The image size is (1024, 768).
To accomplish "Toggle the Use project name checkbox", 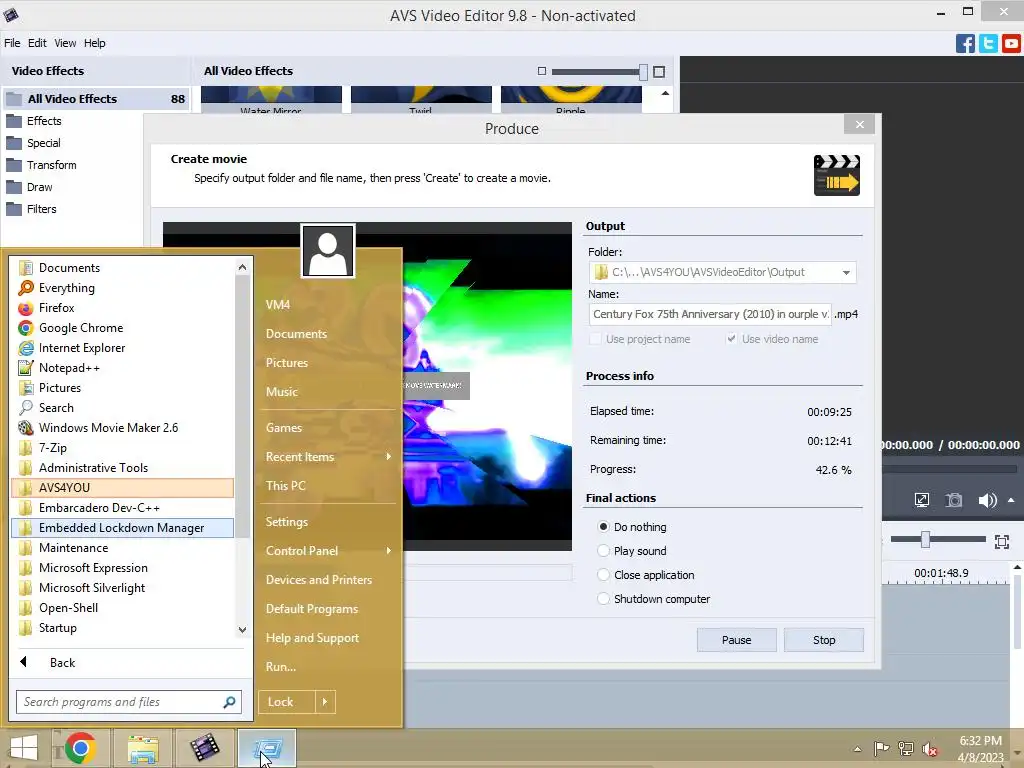I will click(x=595, y=339).
